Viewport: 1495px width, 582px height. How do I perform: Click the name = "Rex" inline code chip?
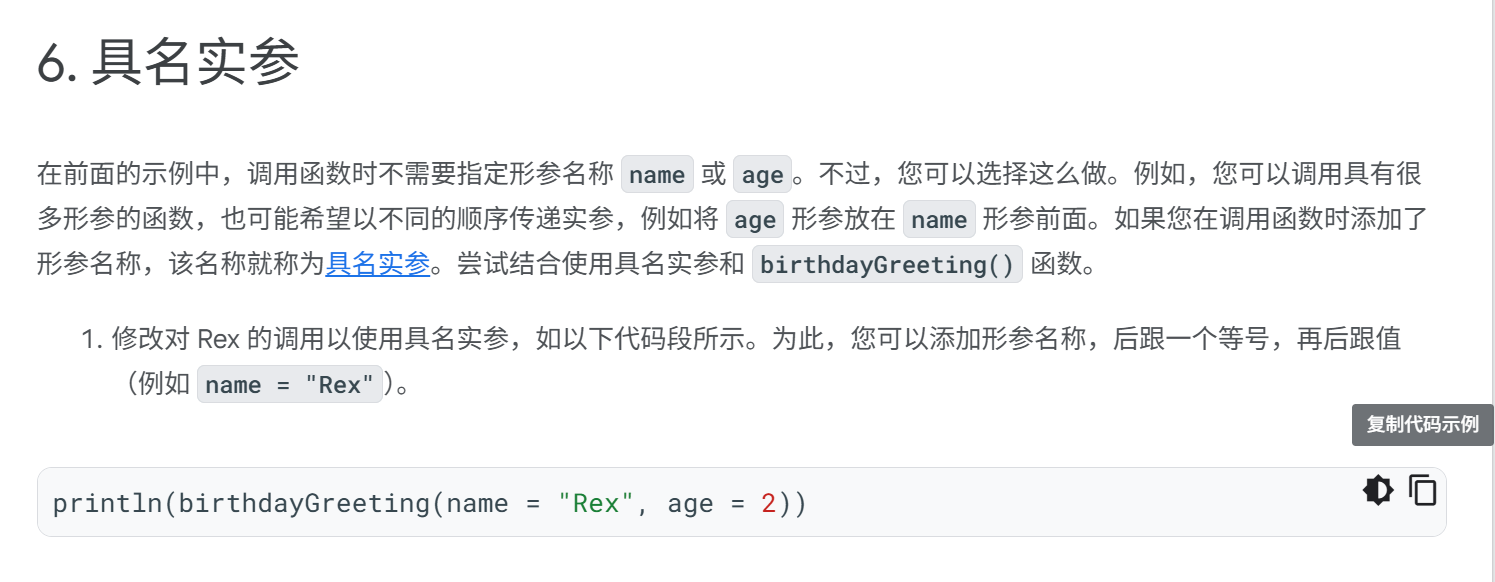point(289,385)
